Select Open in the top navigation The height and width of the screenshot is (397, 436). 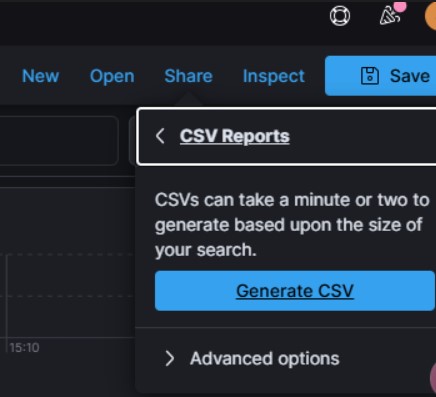pyautogui.click(x=112, y=76)
